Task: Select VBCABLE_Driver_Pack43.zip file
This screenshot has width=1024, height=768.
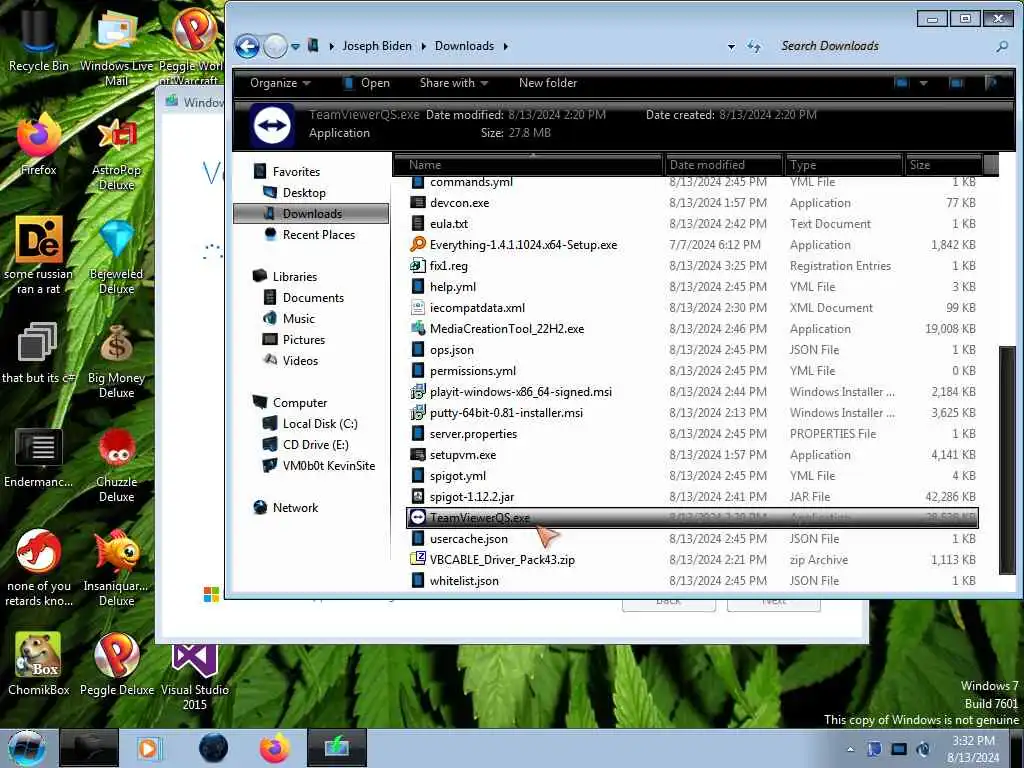Action: [x=502, y=560]
